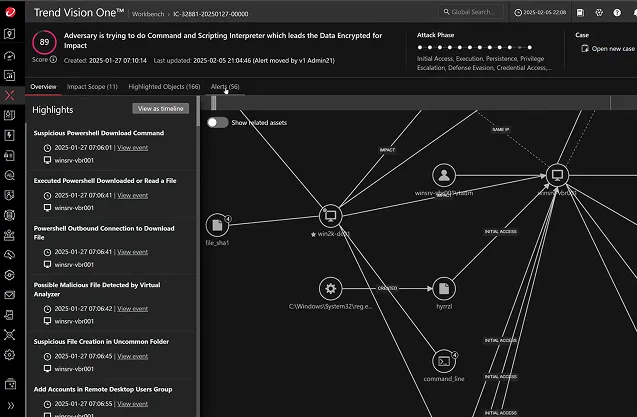Switch to Impact Scope tab
Viewport: 637px width, 417px height.
[91, 87]
